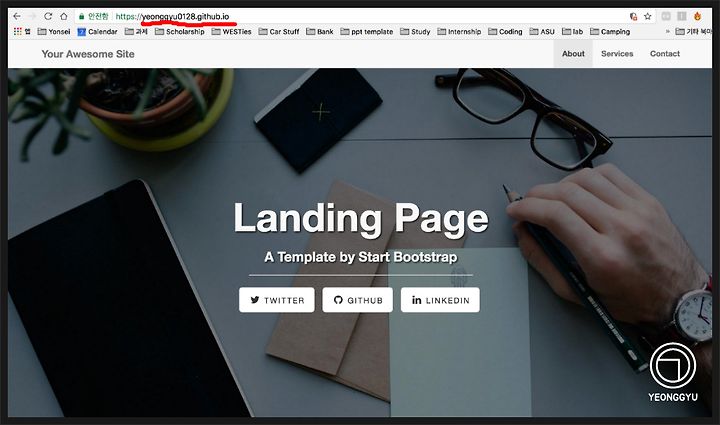Click the Twitter button
This screenshot has height=425, width=720.
(x=277, y=300)
